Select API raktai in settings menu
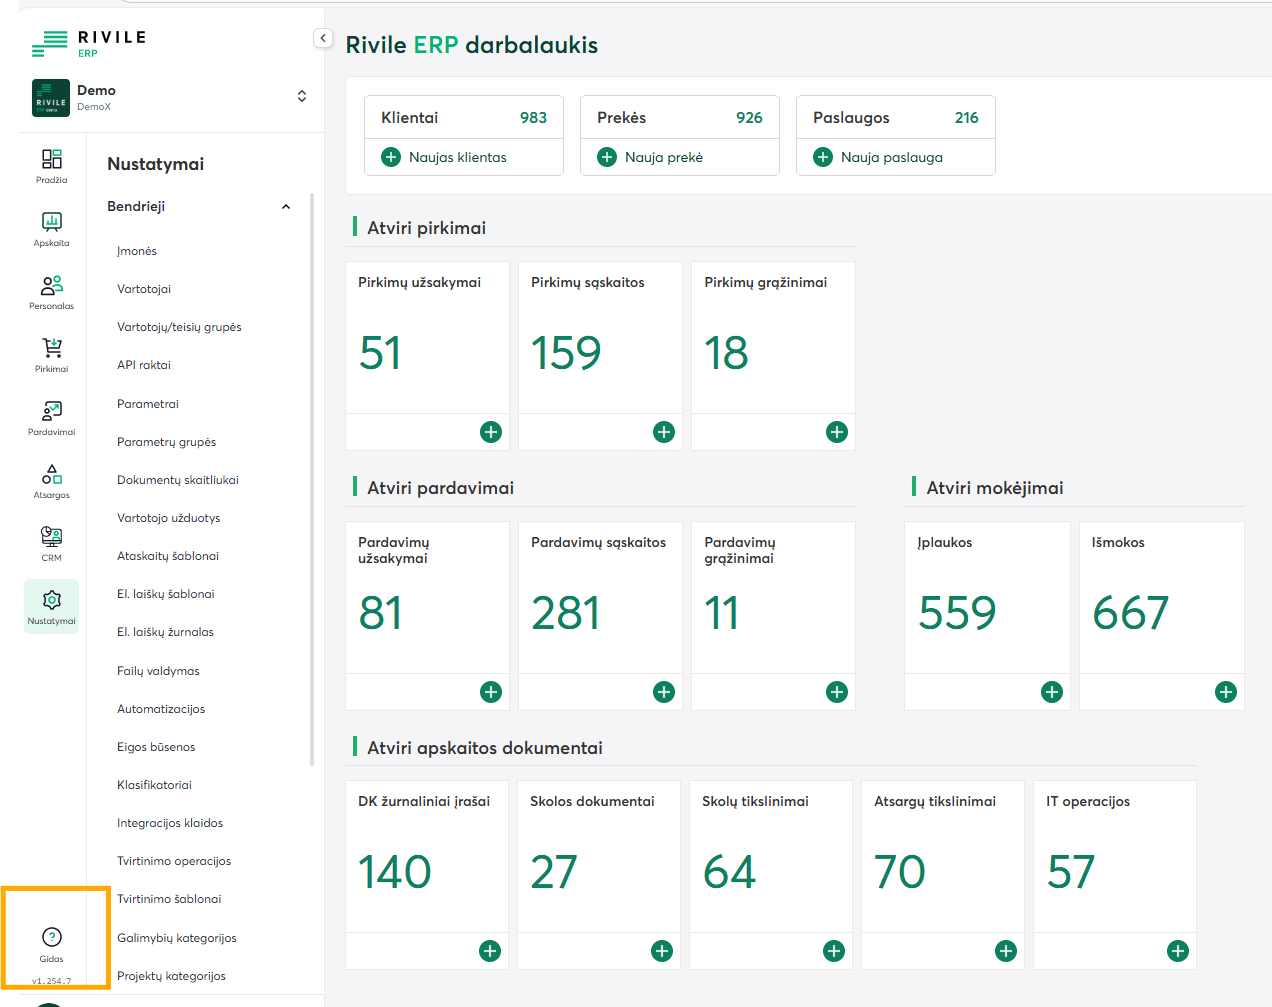Viewport: 1272px width, 1007px height. click(144, 365)
